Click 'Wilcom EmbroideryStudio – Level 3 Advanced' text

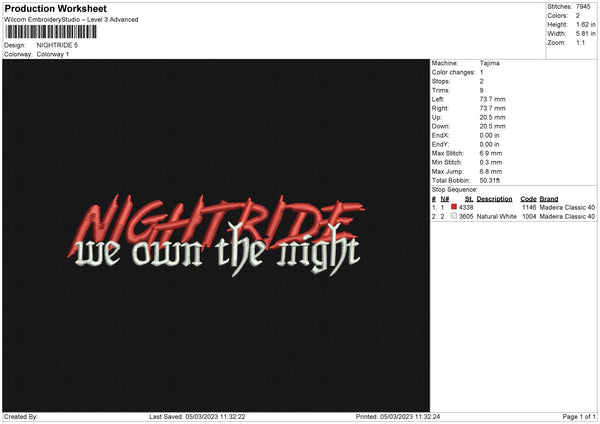click(71, 20)
